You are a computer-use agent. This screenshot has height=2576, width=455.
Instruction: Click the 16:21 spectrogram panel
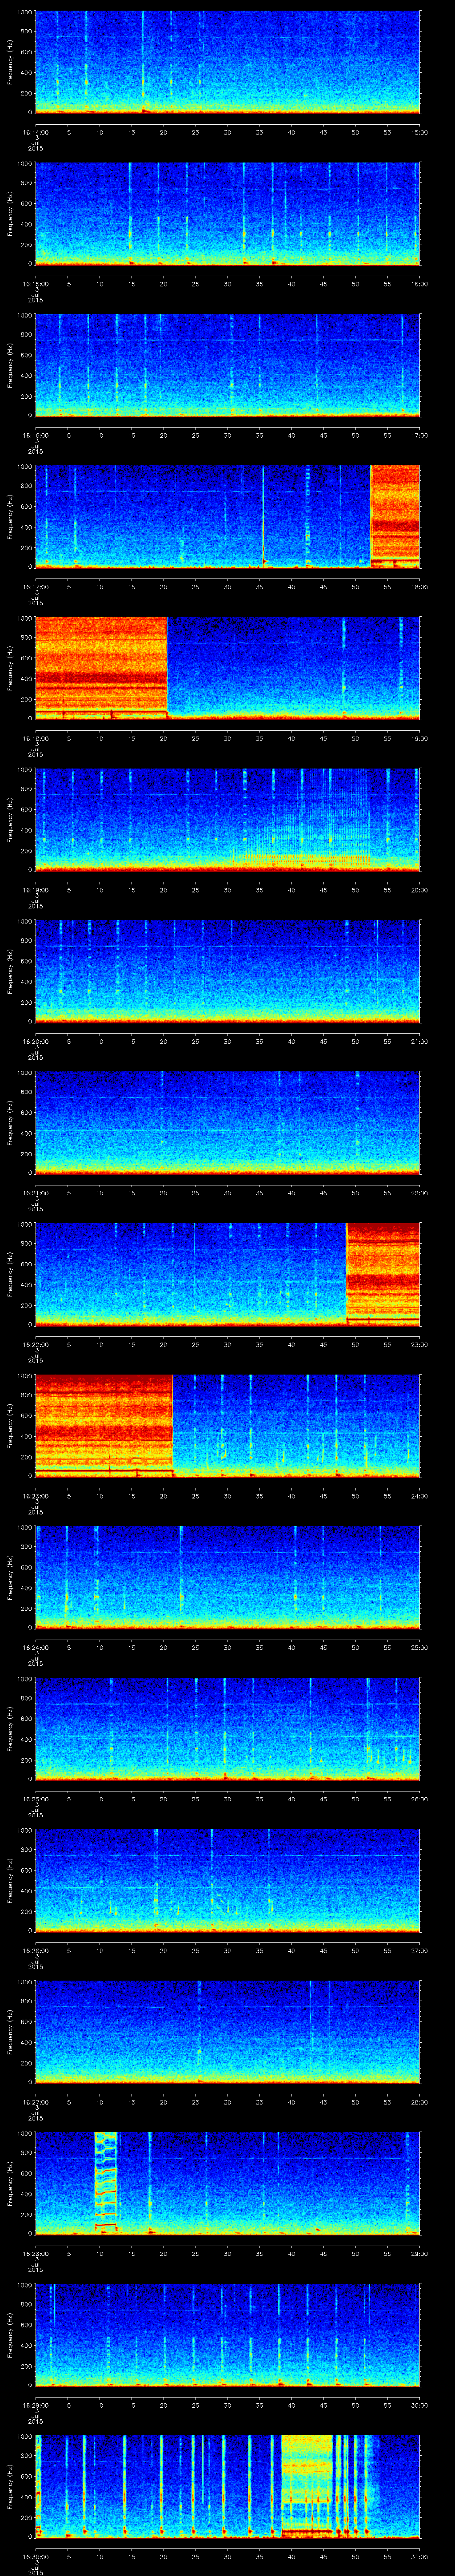227,1122
